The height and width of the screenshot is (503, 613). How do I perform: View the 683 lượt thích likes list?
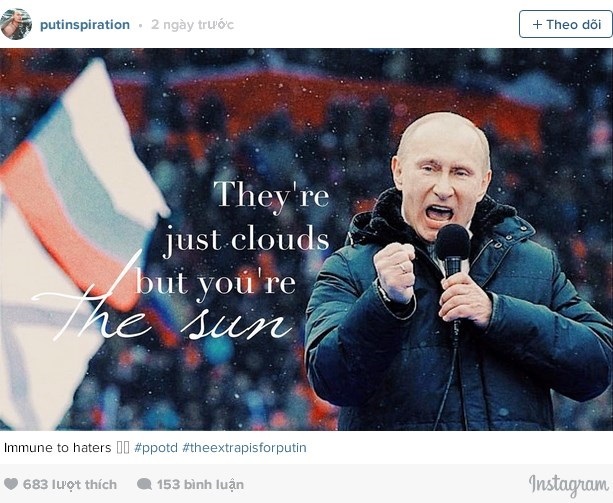pos(70,485)
